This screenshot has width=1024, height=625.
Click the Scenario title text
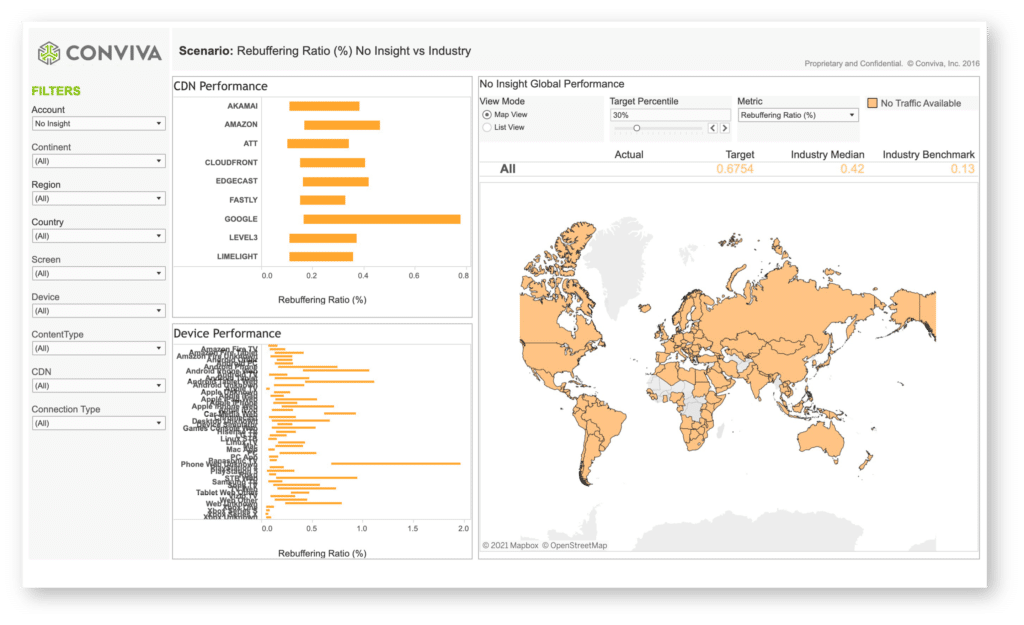tap(325, 51)
